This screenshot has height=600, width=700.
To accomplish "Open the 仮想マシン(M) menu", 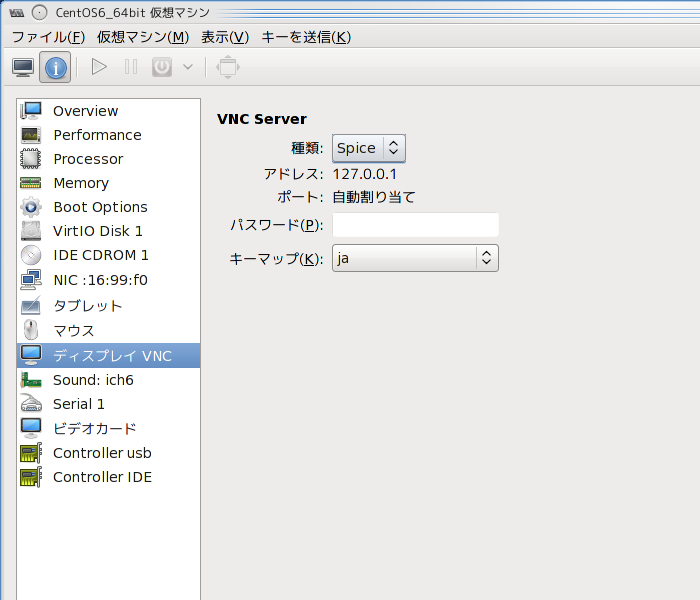I will pos(143,37).
